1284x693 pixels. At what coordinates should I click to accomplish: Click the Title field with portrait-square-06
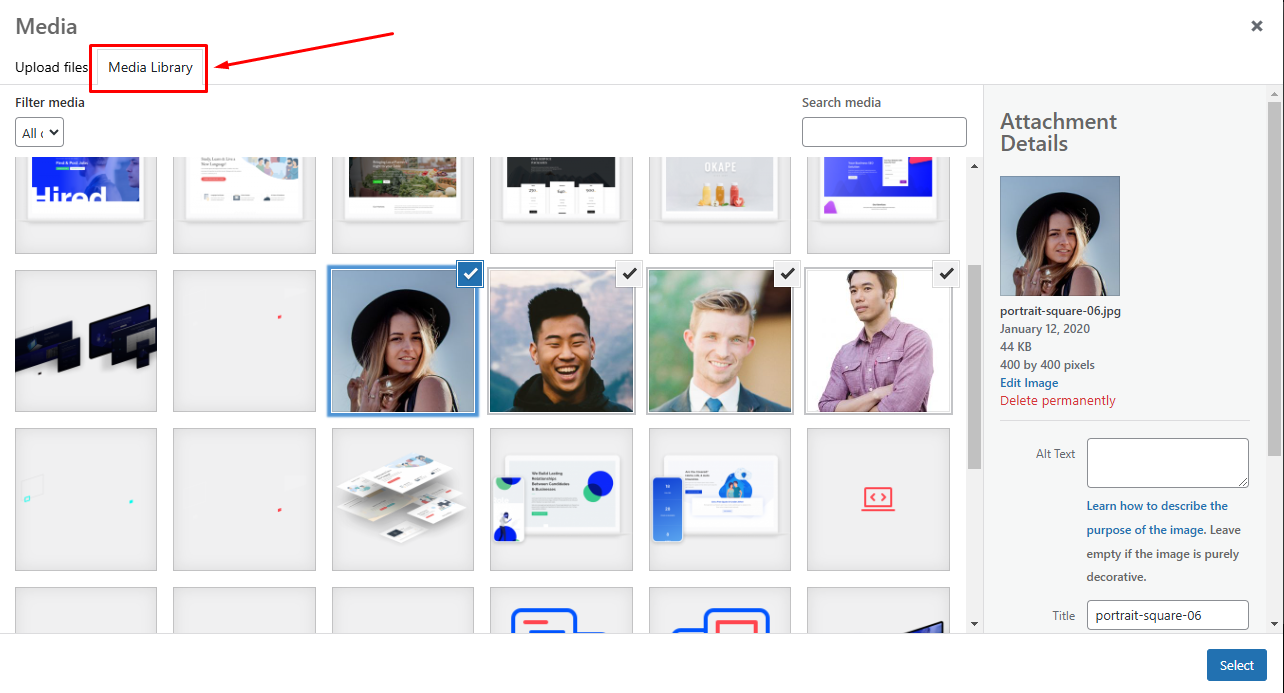(1168, 615)
